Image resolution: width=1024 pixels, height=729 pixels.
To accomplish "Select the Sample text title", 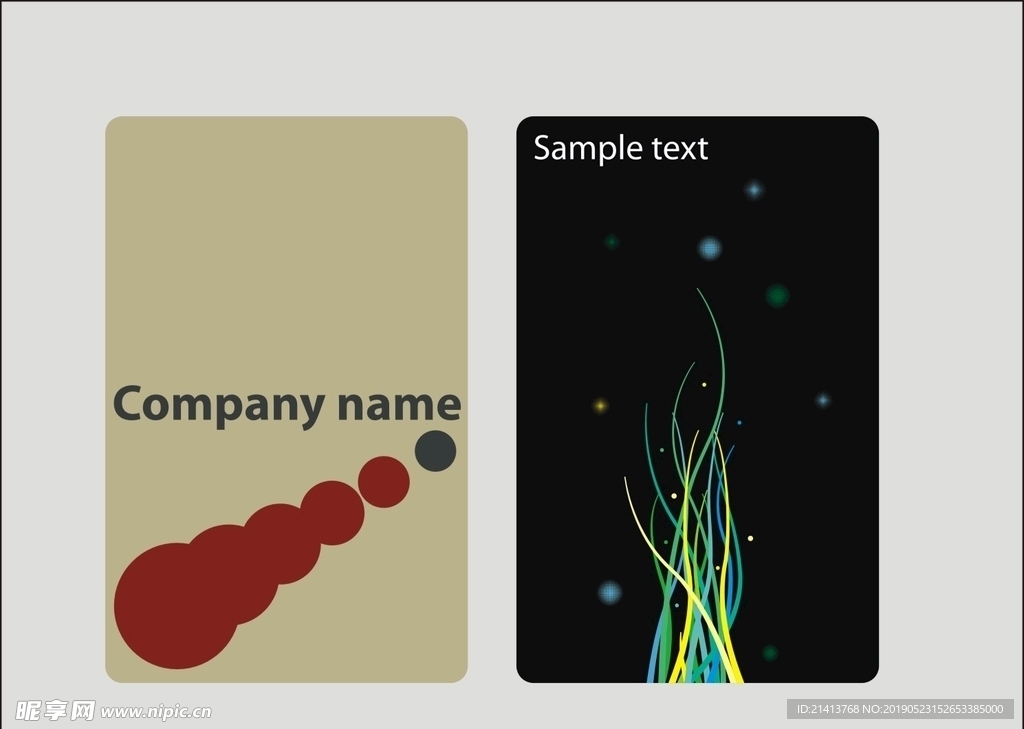I will coord(620,148).
